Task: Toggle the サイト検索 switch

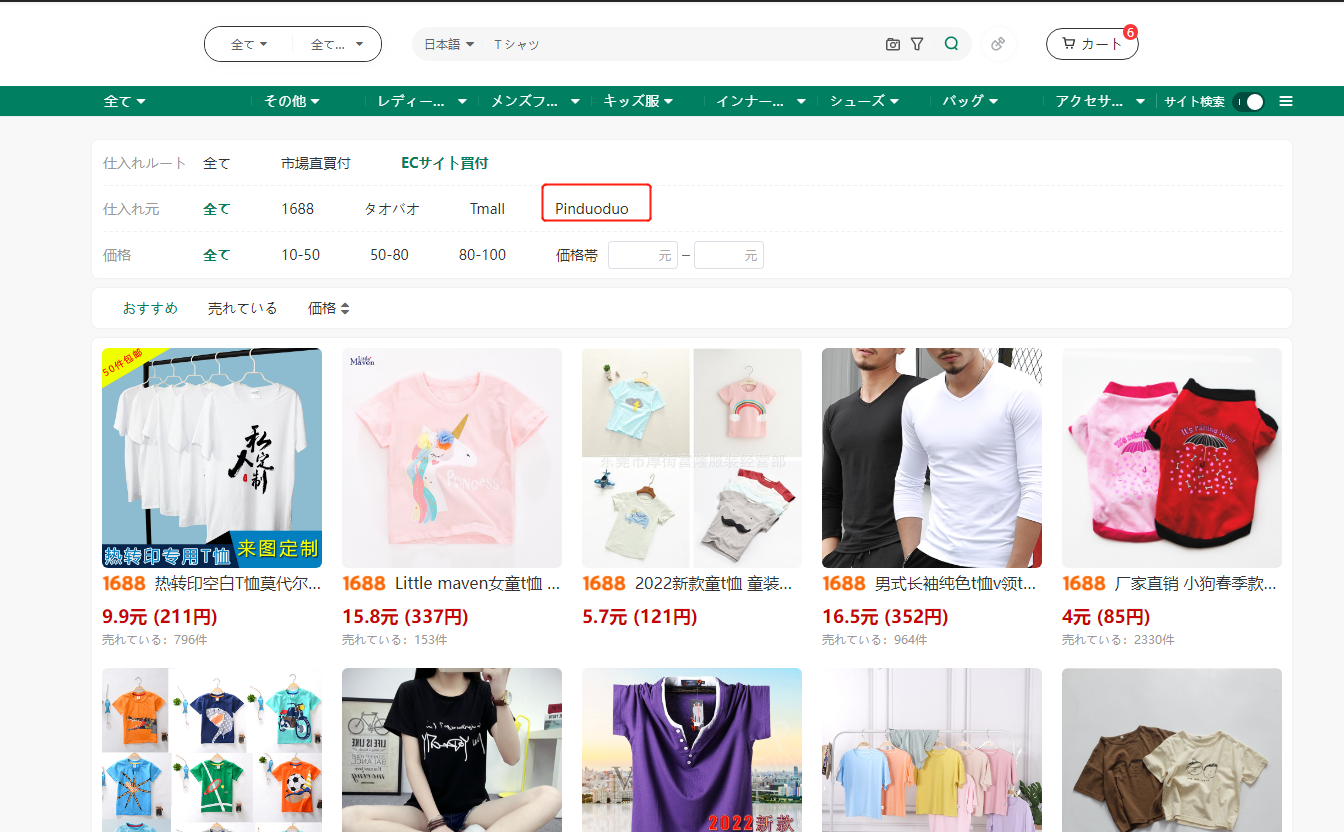Action: [x=1249, y=101]
